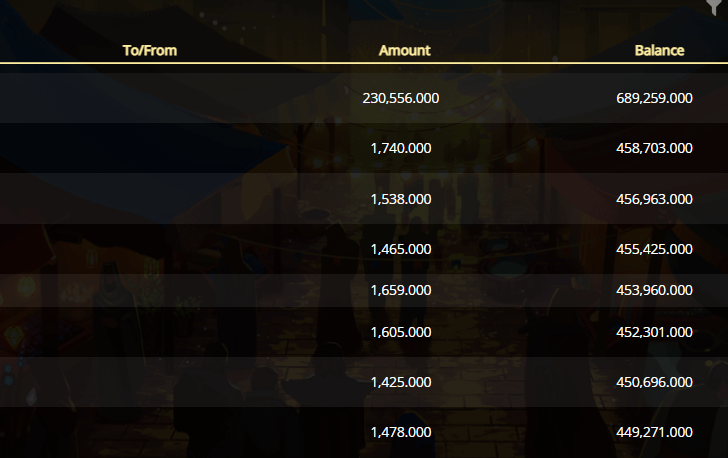Image resolution: width=728 pixels, height=458 pixels.
Task: Select the 456,963.000 balance value
Action: click(654, 199)
